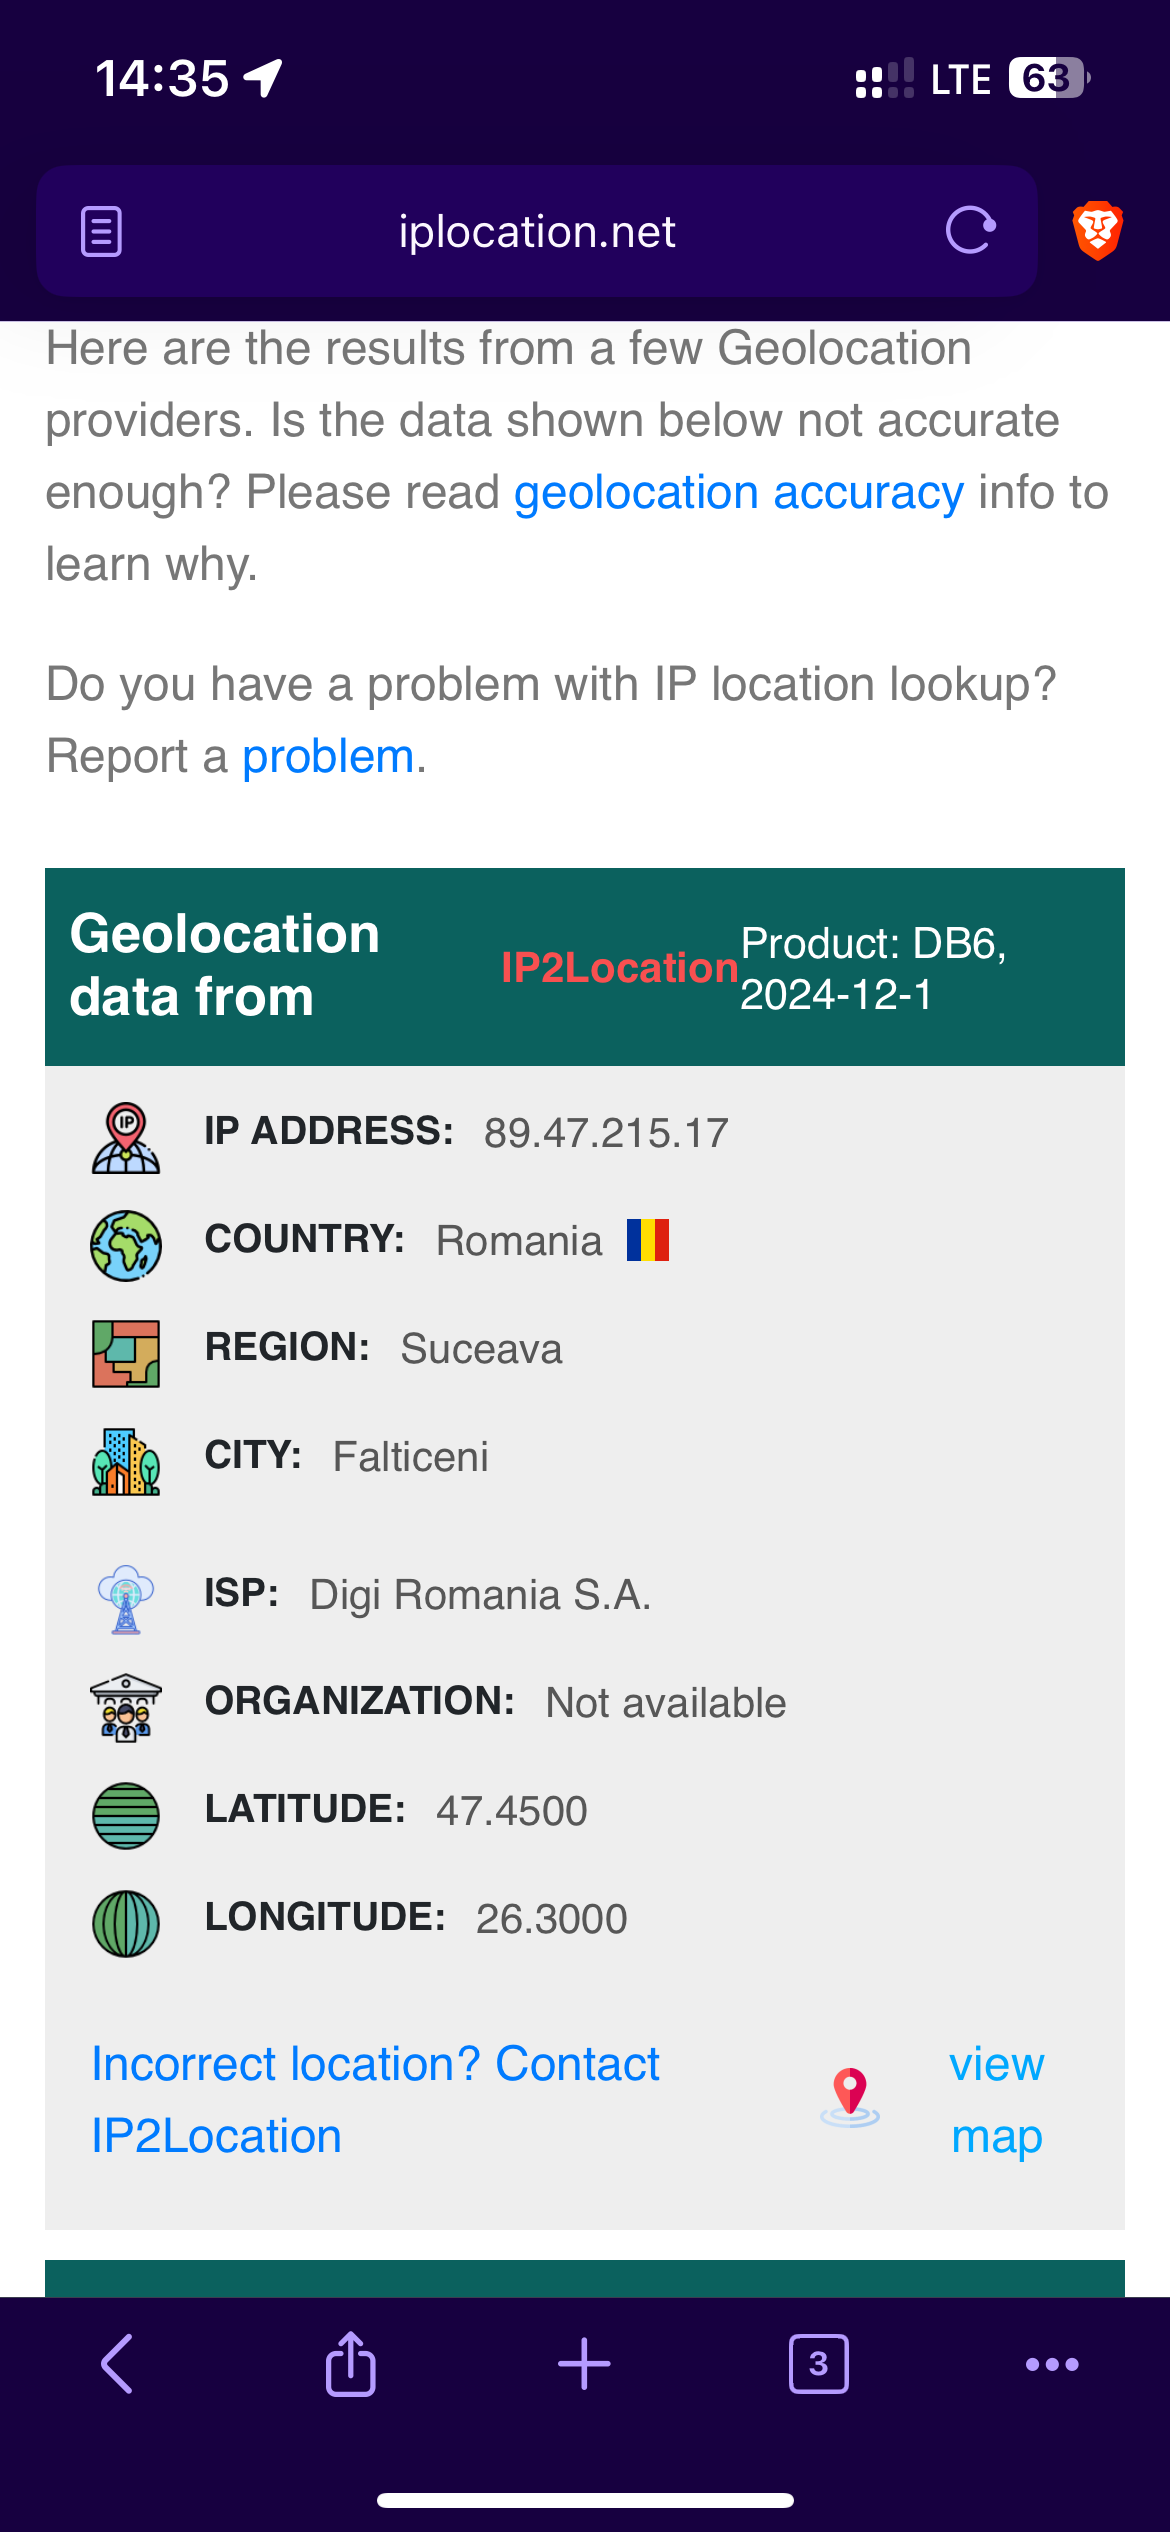Open the geolocation accuracy link

click(x=738, y=493)
